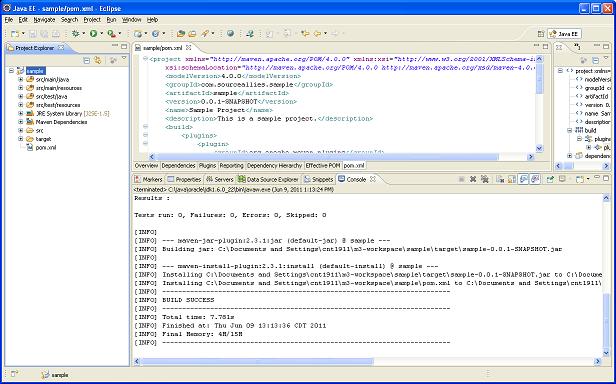
Task: Open the Open Console dropdown arrow
Action: 588,179
